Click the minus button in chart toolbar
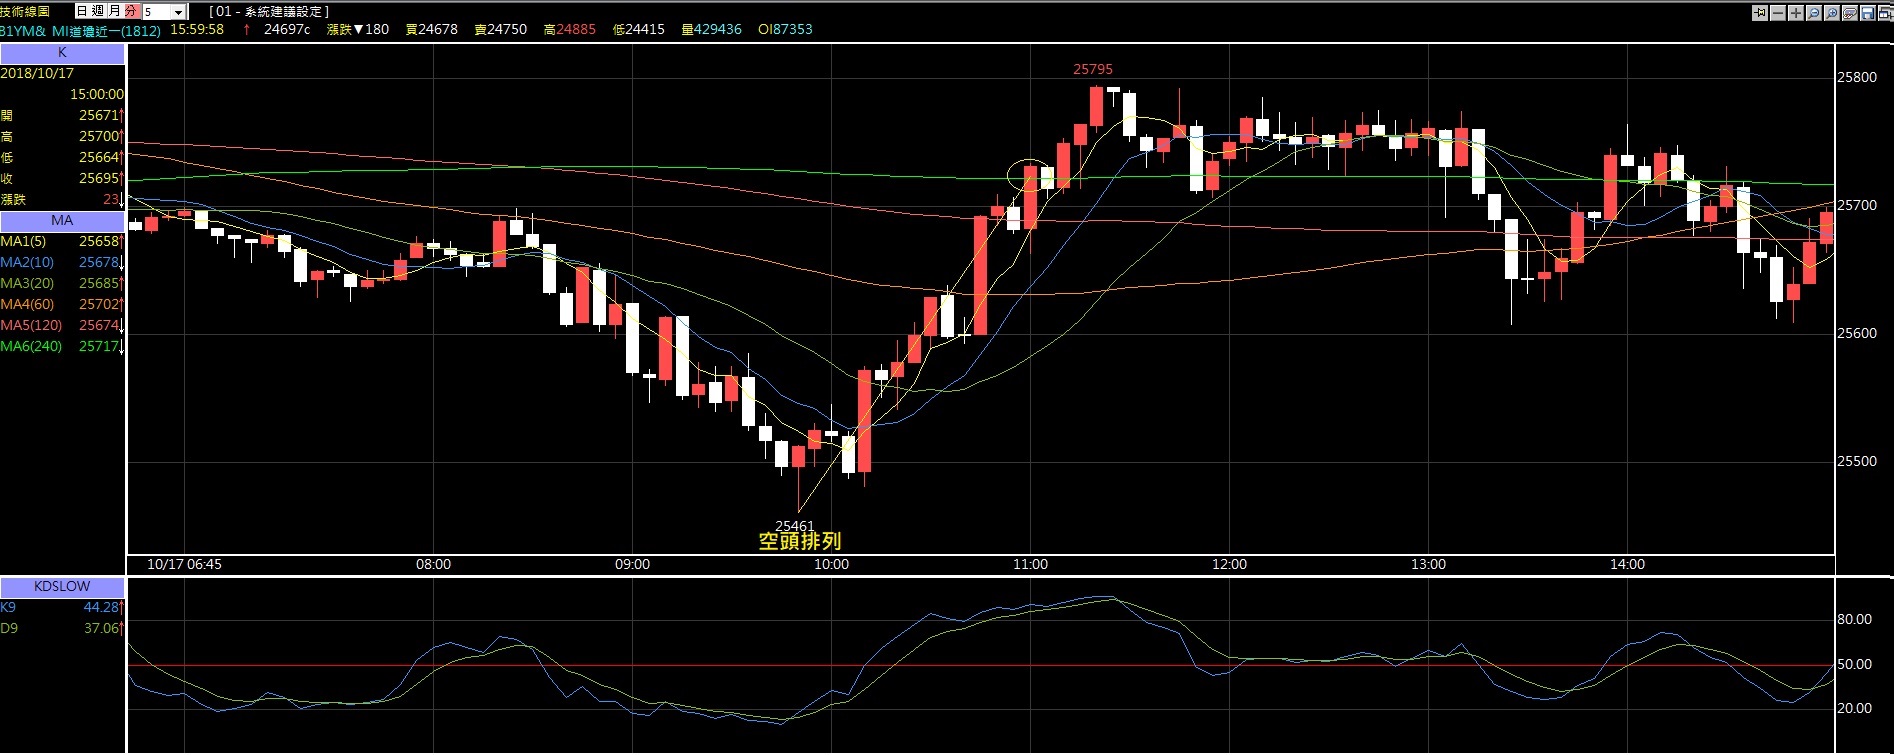Image resolution: width=1894 pixels, height=755 pixels. click(x=1778, y=13)
